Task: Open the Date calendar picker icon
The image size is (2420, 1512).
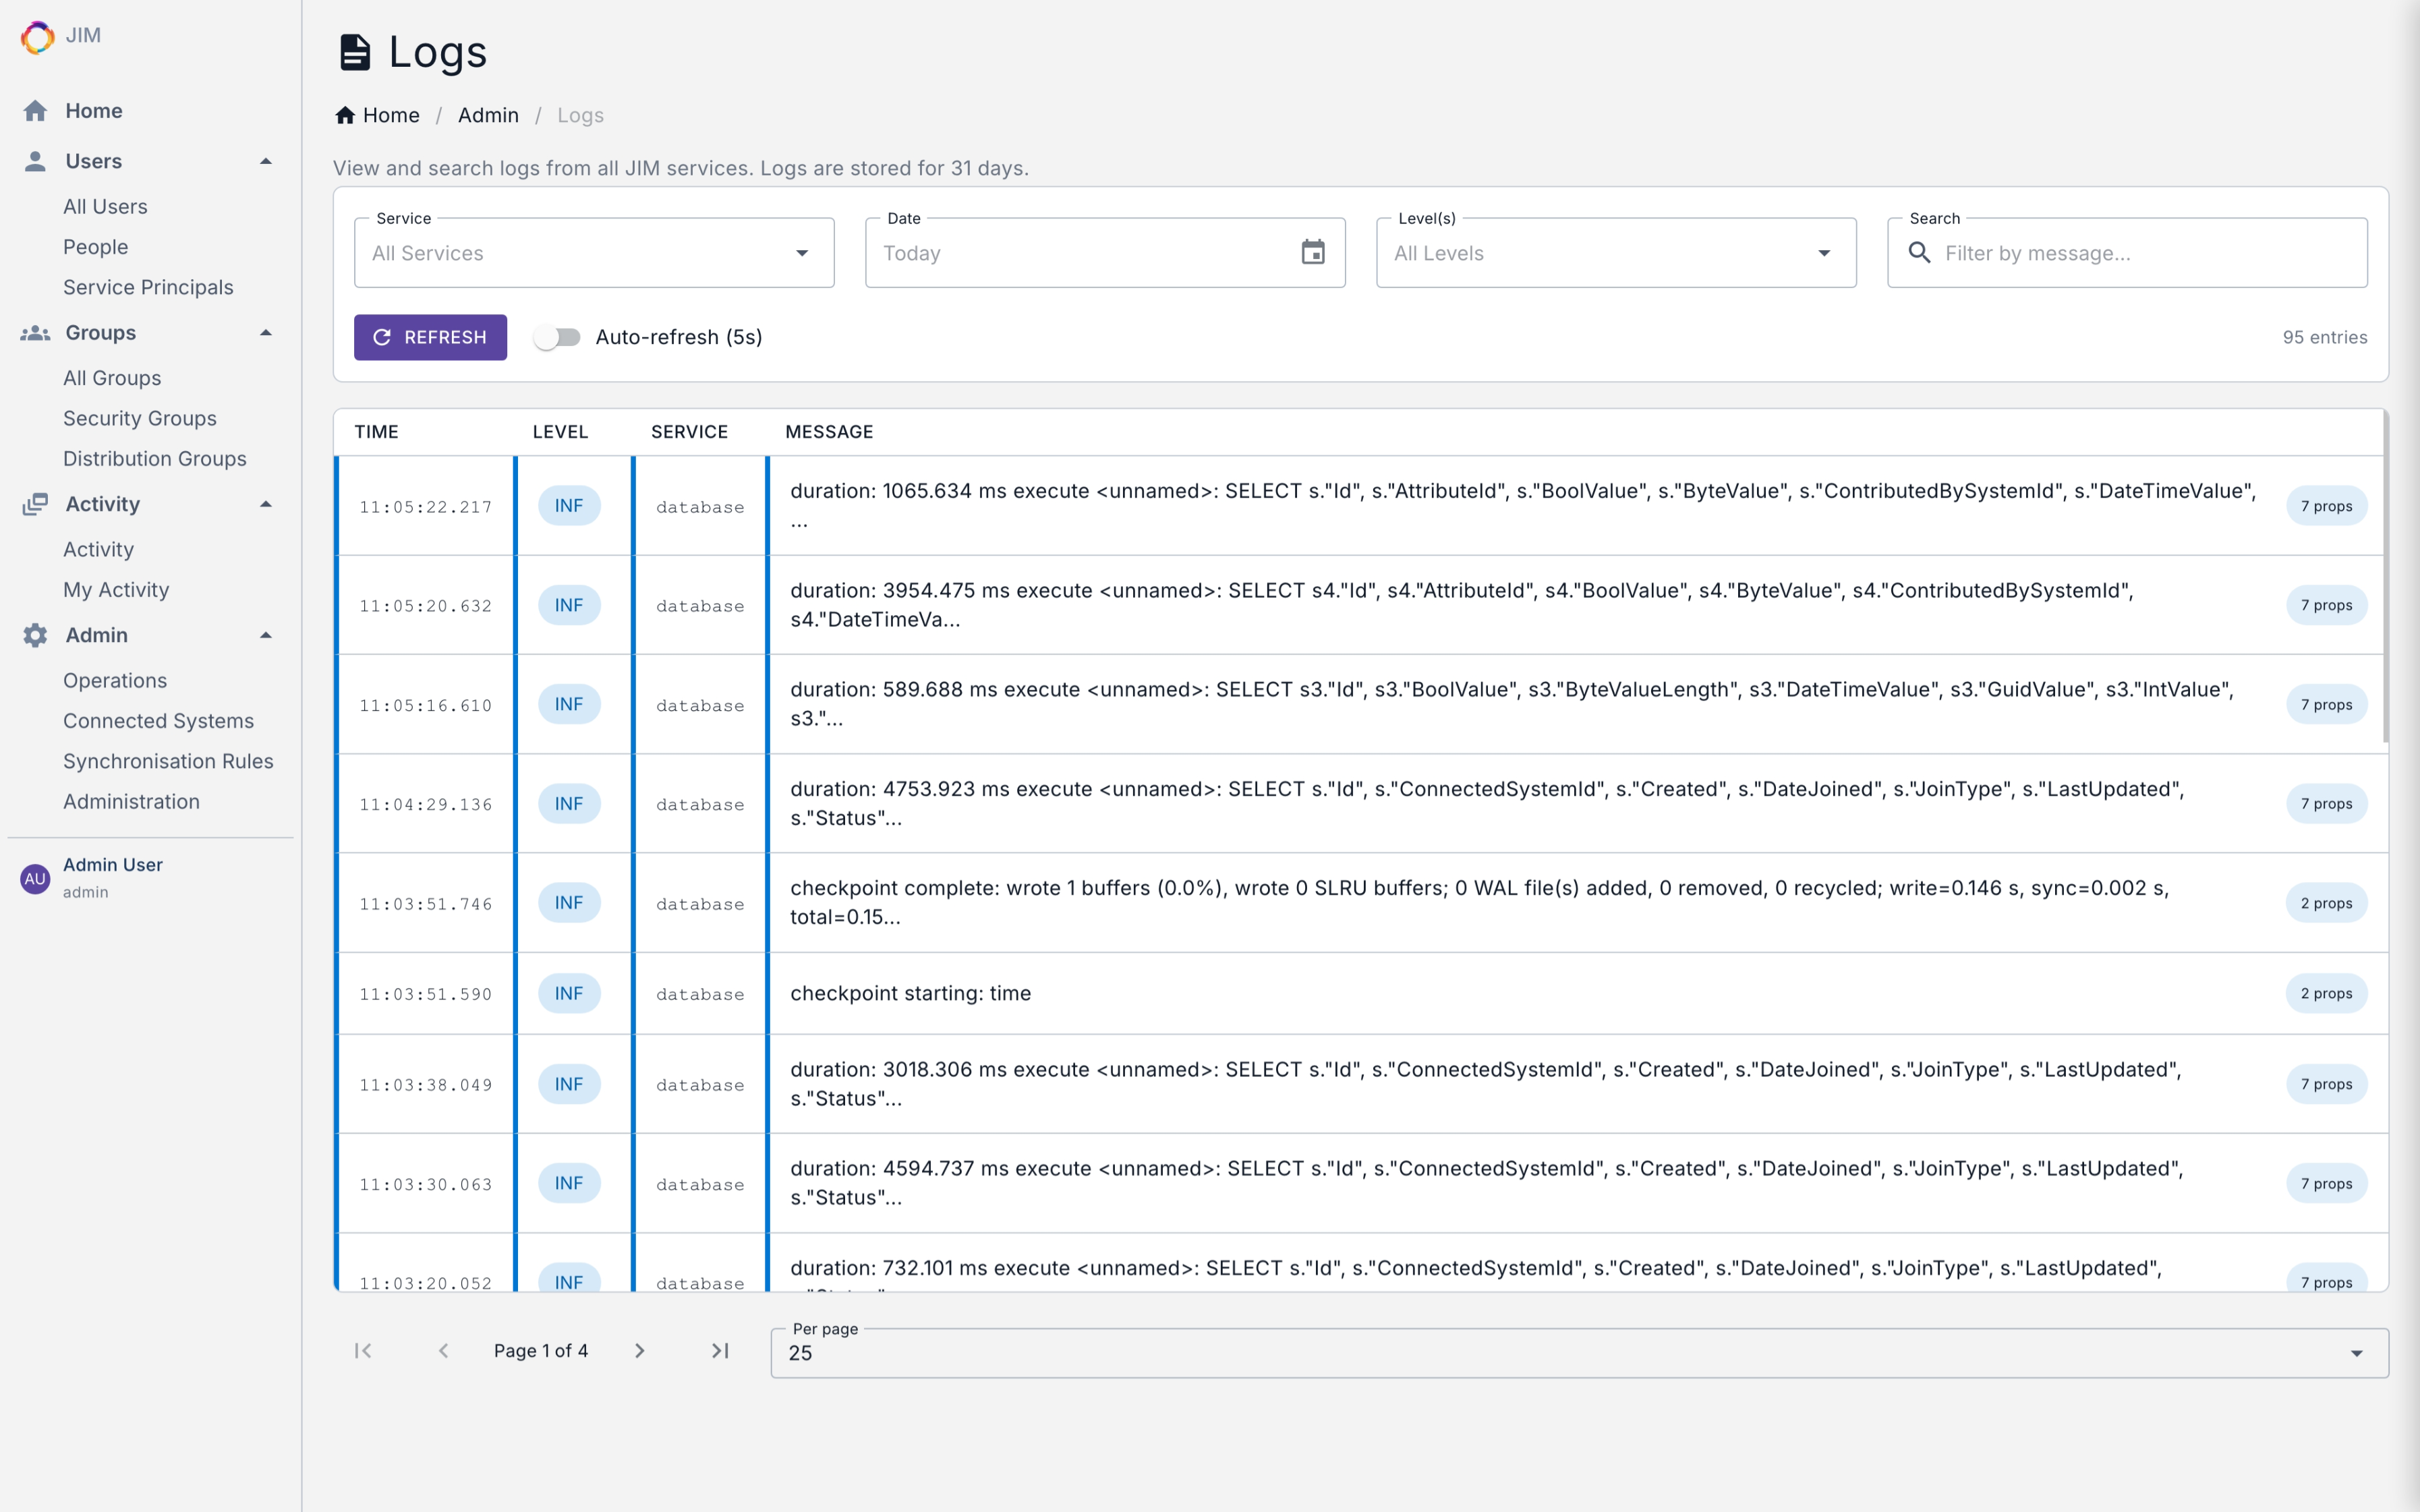Action: coord(1312,252)
